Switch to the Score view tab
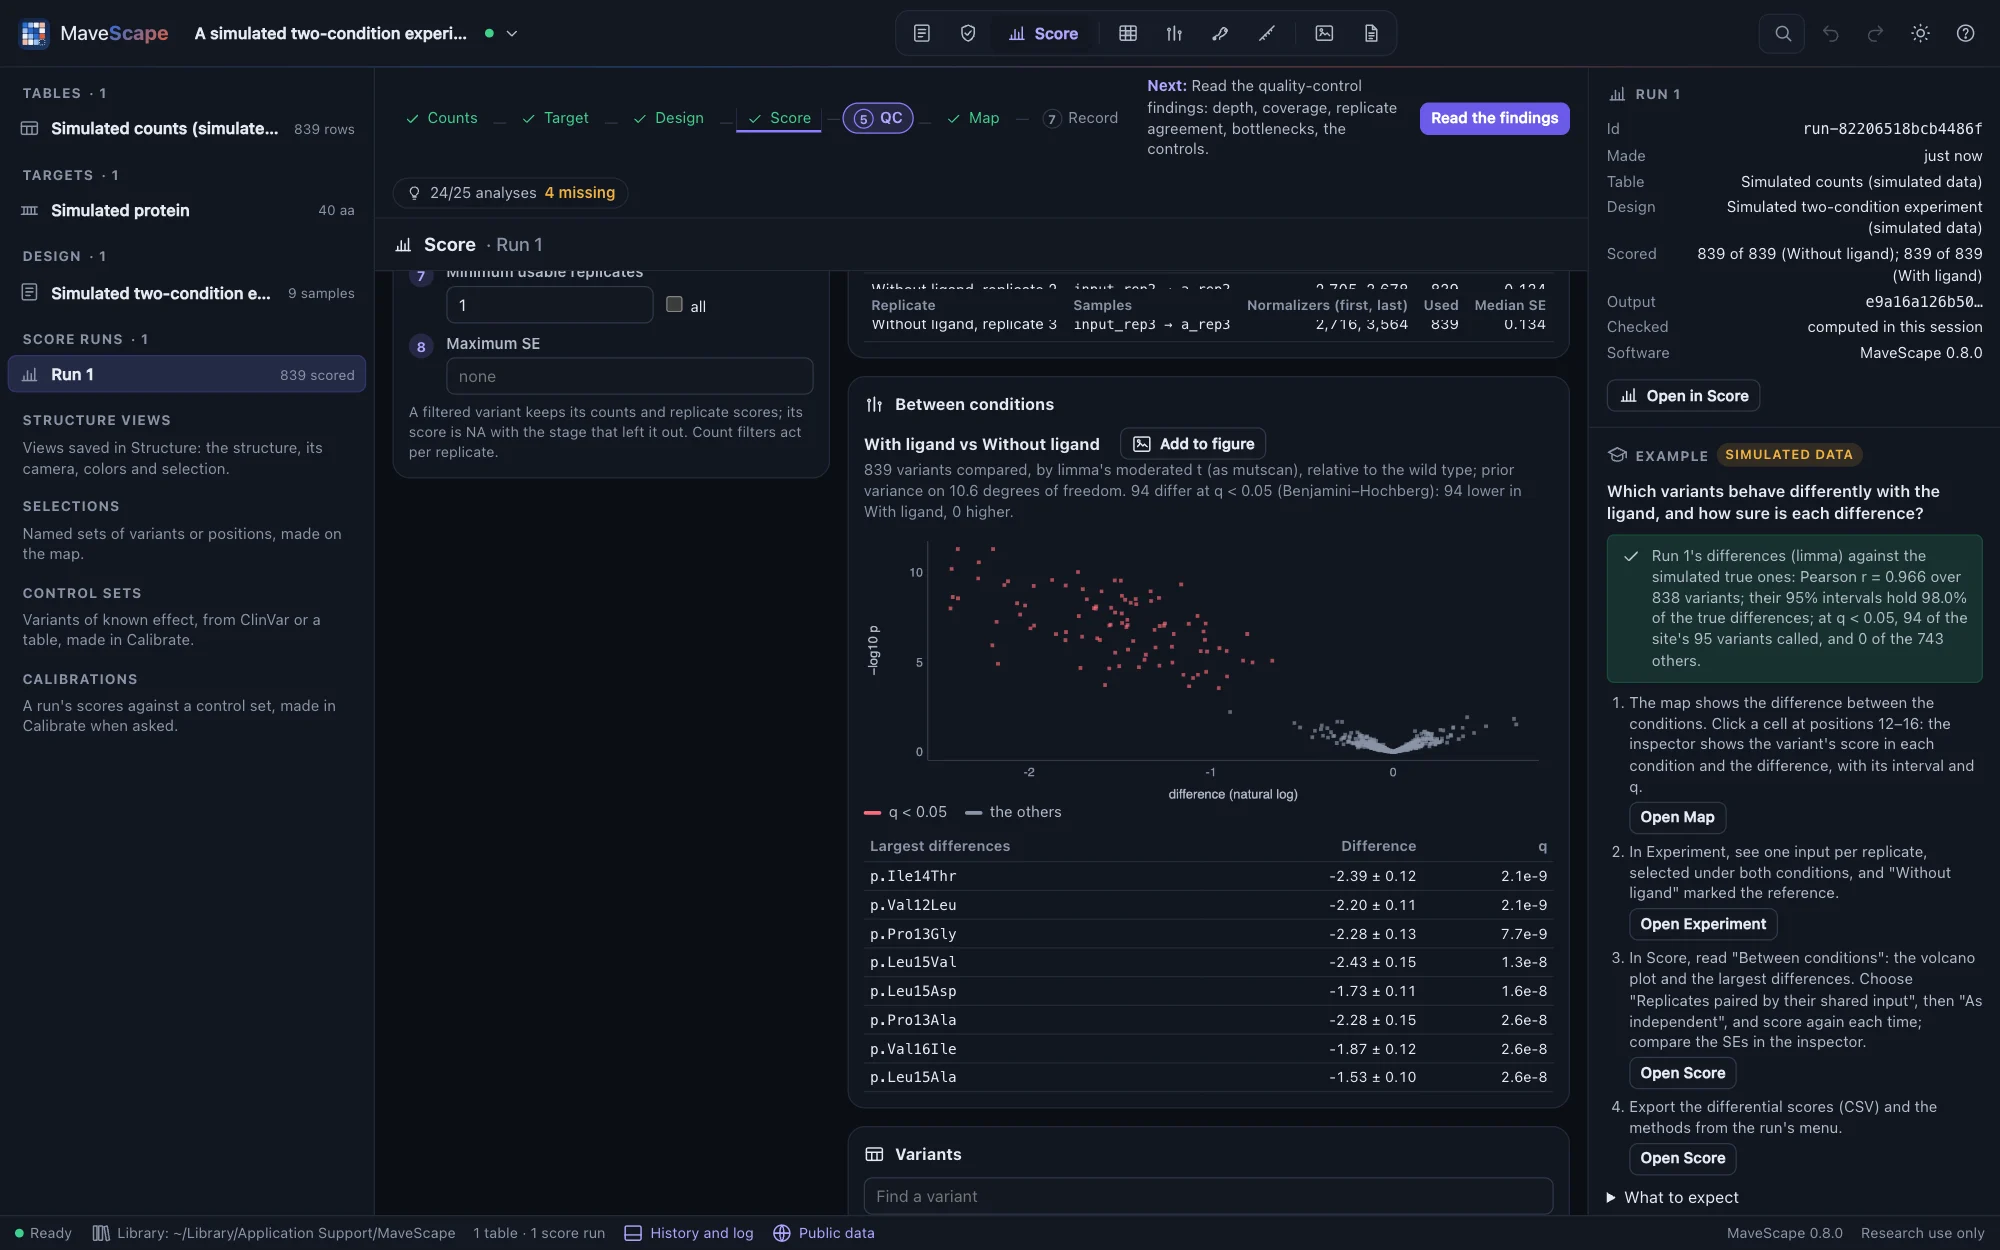This screenshot has width=2000, height=1250. [1043, 33]
